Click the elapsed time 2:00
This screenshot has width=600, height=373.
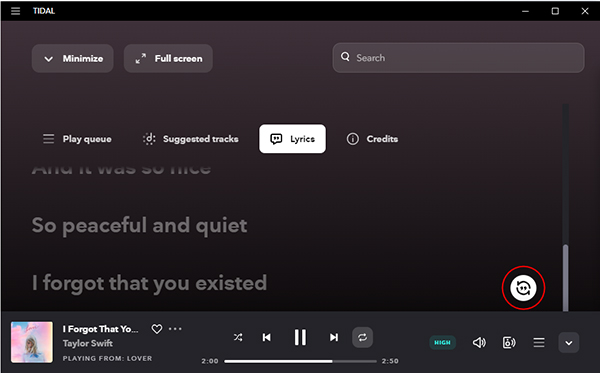(210, 361)
